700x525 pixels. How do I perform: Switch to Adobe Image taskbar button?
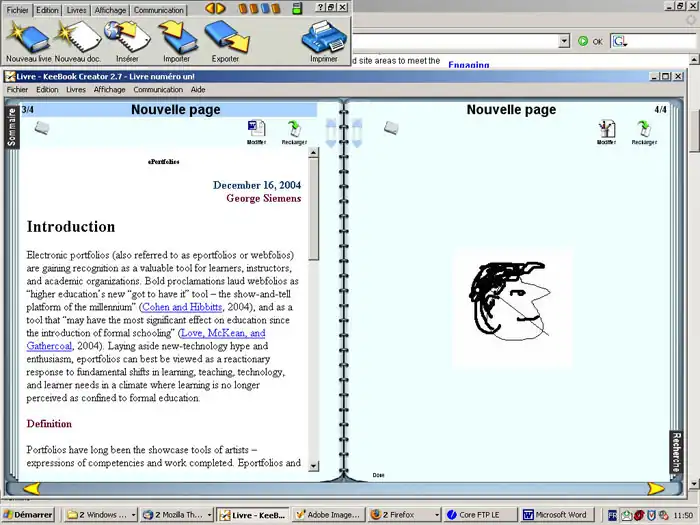329,515
